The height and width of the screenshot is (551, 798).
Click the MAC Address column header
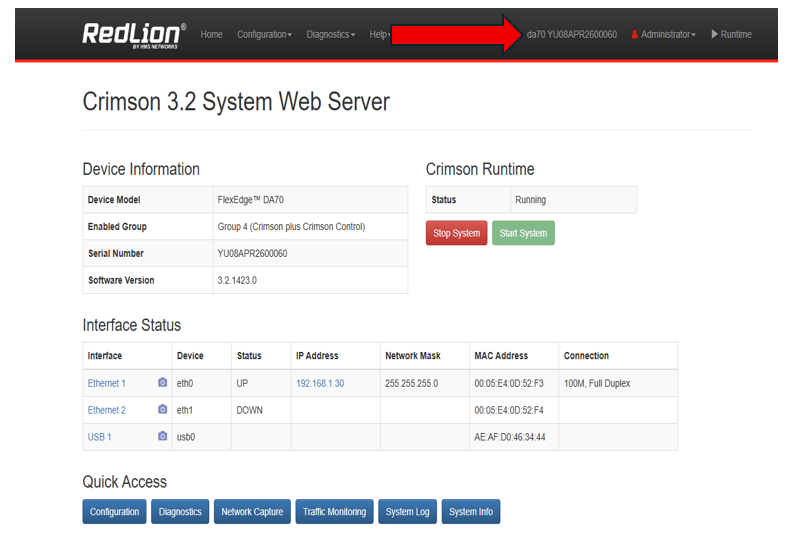click(x=501, y=356)
